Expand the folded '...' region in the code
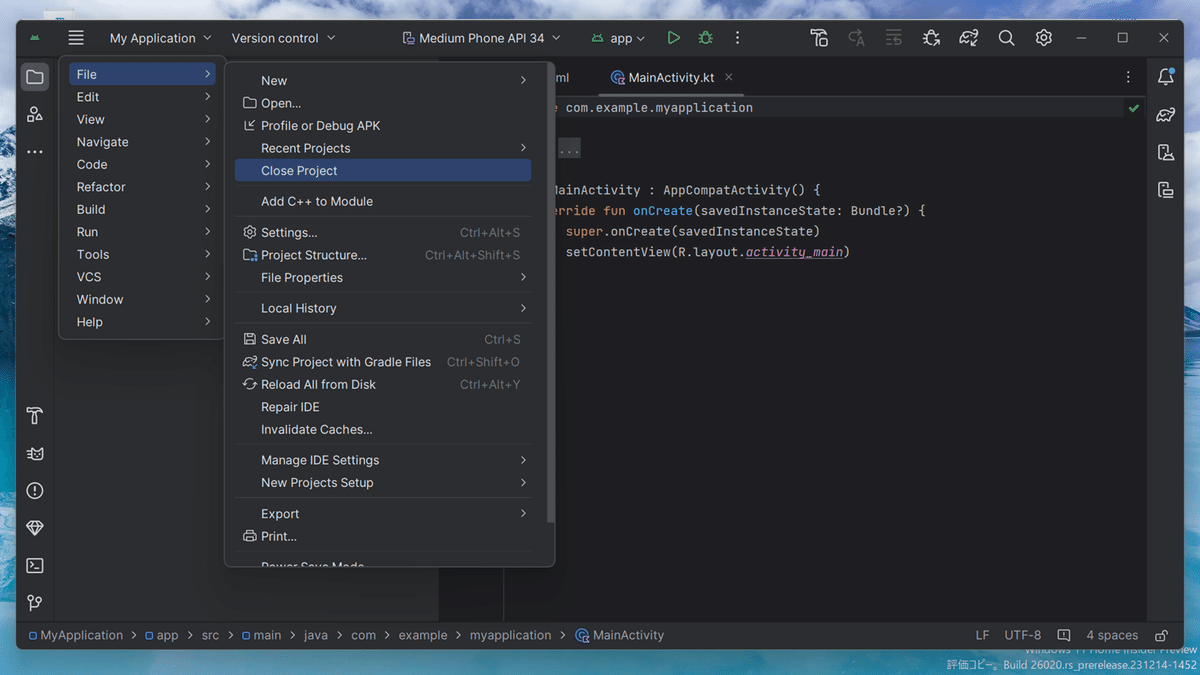This screenshot has width=1200, height=675. [x=568, y=150]
